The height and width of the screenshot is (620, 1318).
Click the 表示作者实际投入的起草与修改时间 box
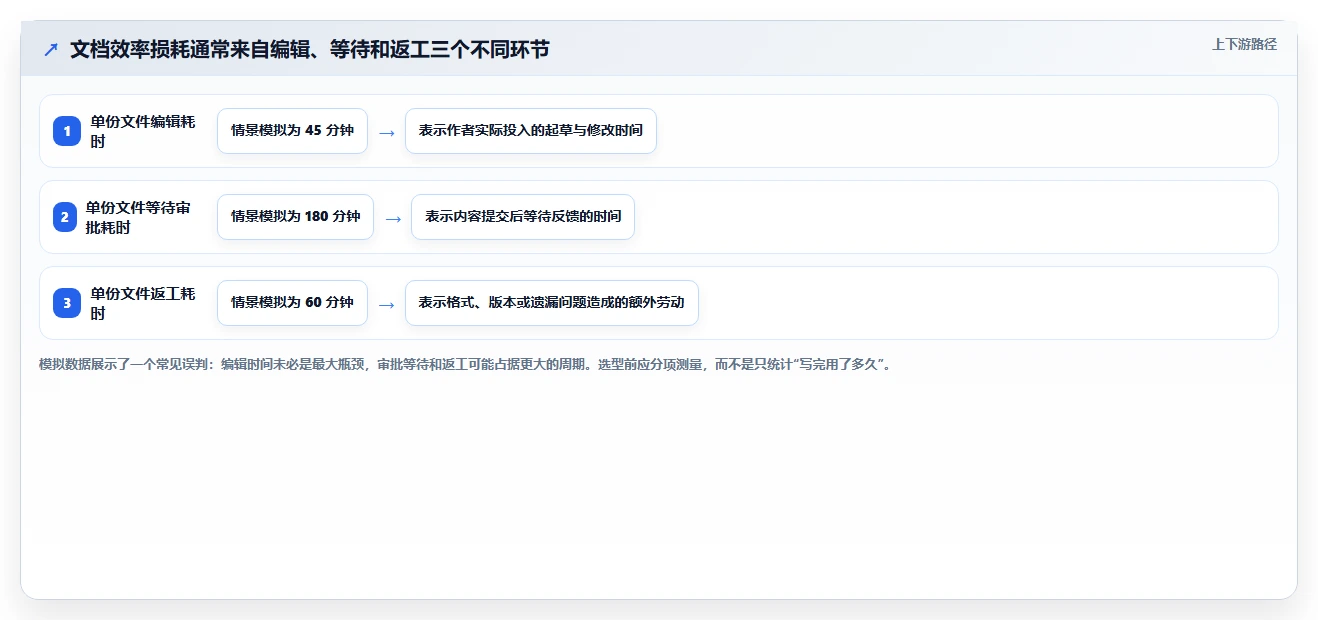[x=531, y=131]
